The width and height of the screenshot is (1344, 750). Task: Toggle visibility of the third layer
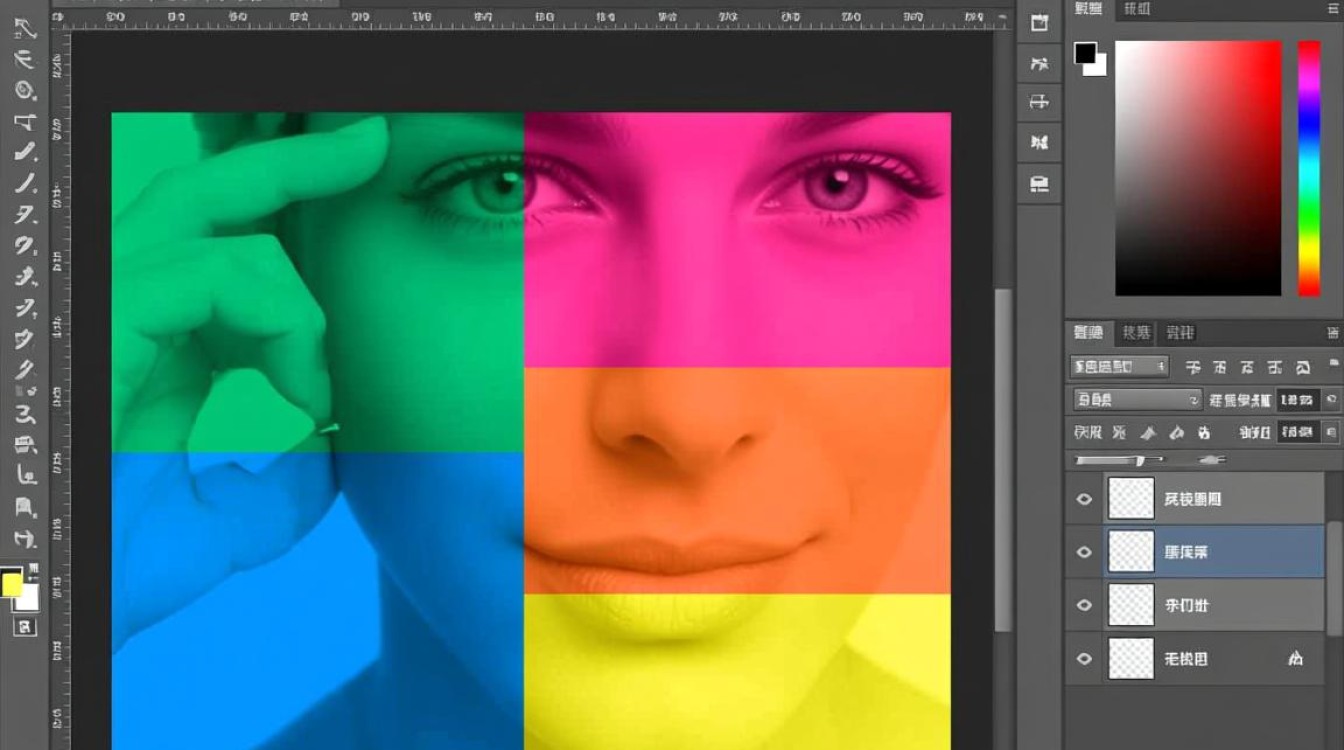[1084, 605]
